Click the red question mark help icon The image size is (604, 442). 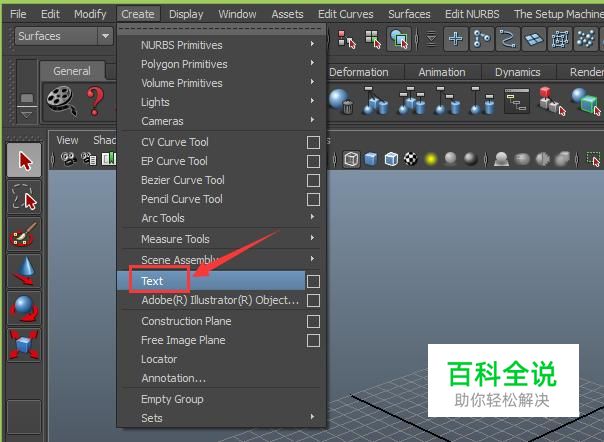tap(95, 101)
